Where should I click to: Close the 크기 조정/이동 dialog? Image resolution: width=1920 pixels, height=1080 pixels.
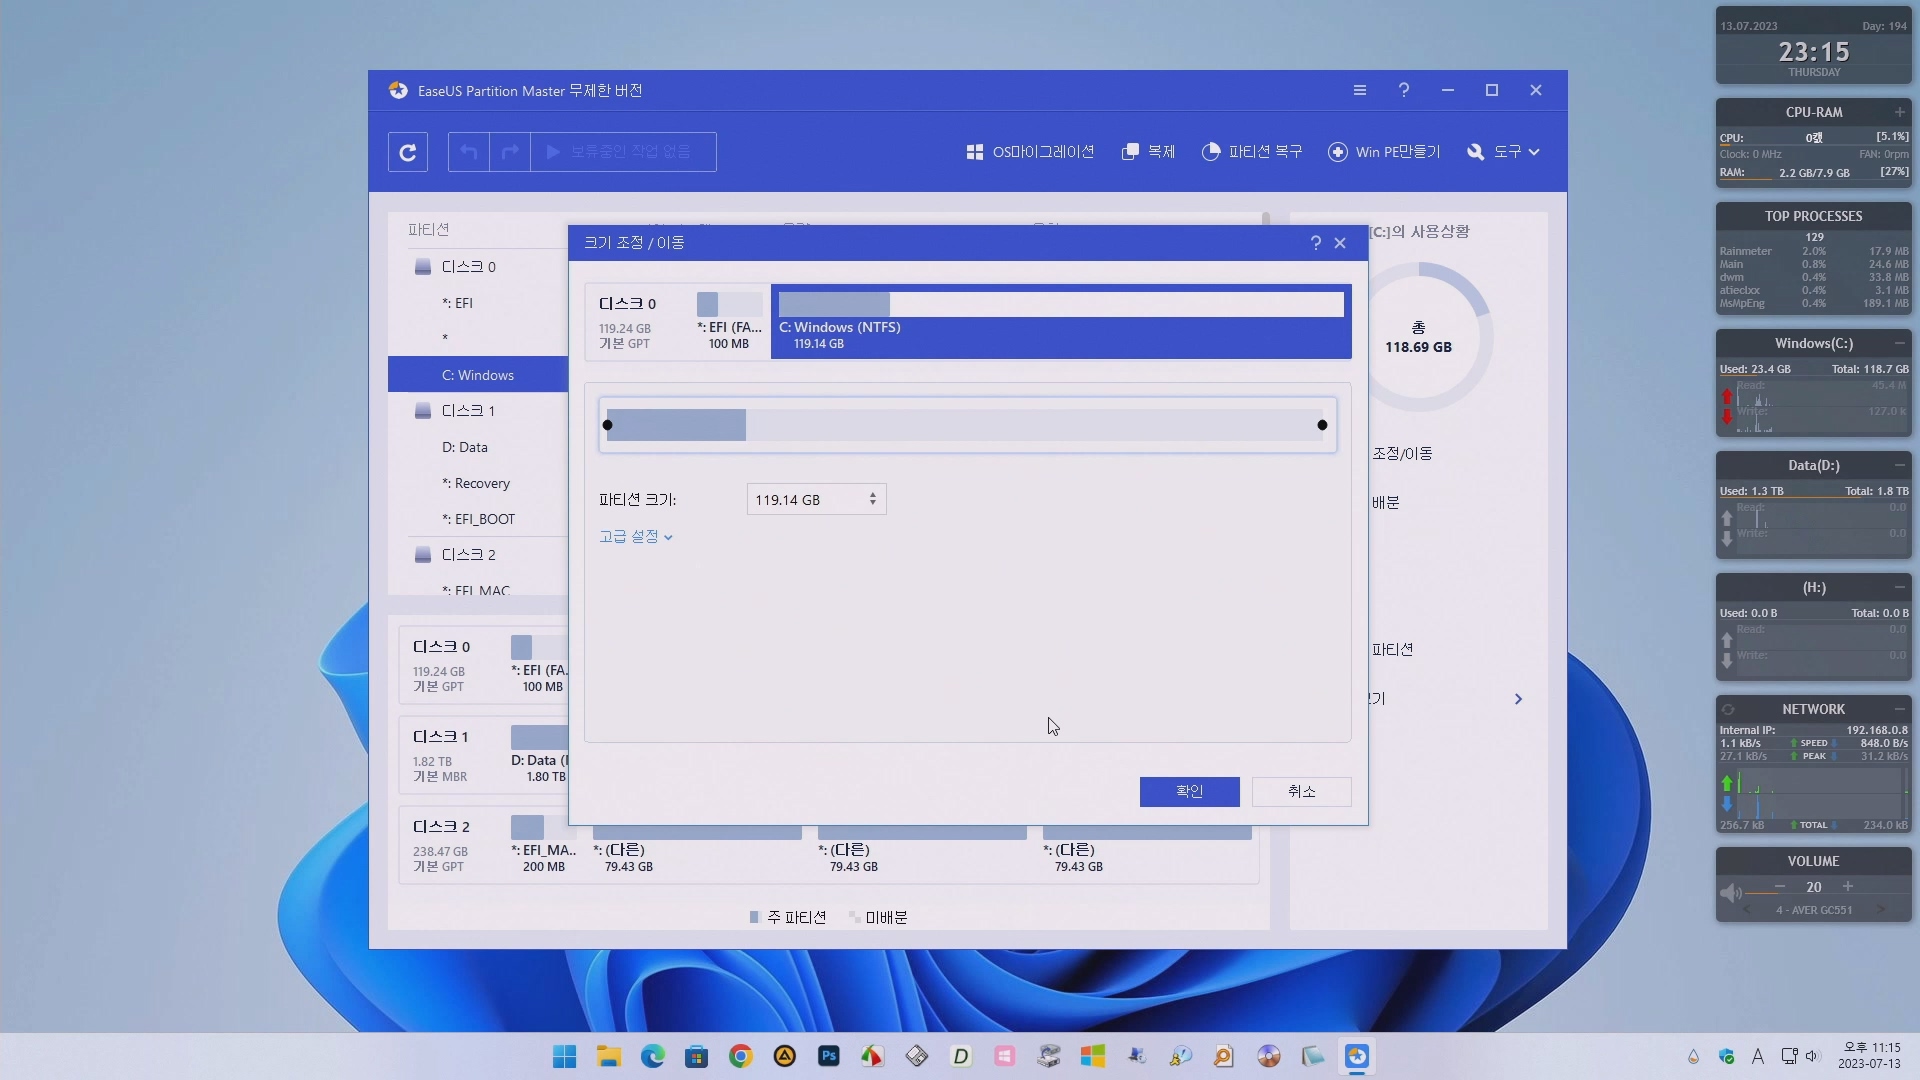pyautogui.click(x=1340, y=243)
